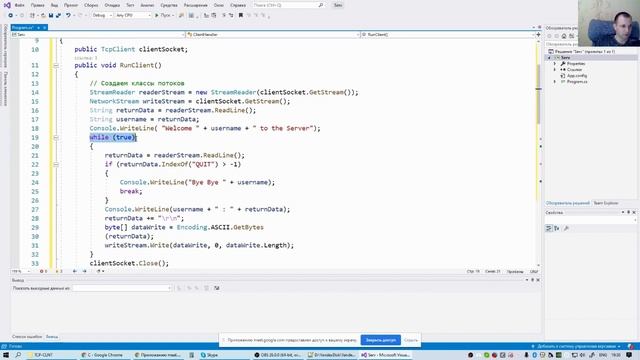640x360 pixels.
Task: Open the Правка menu
Action: pyautogui.click(x=37, y=5)
